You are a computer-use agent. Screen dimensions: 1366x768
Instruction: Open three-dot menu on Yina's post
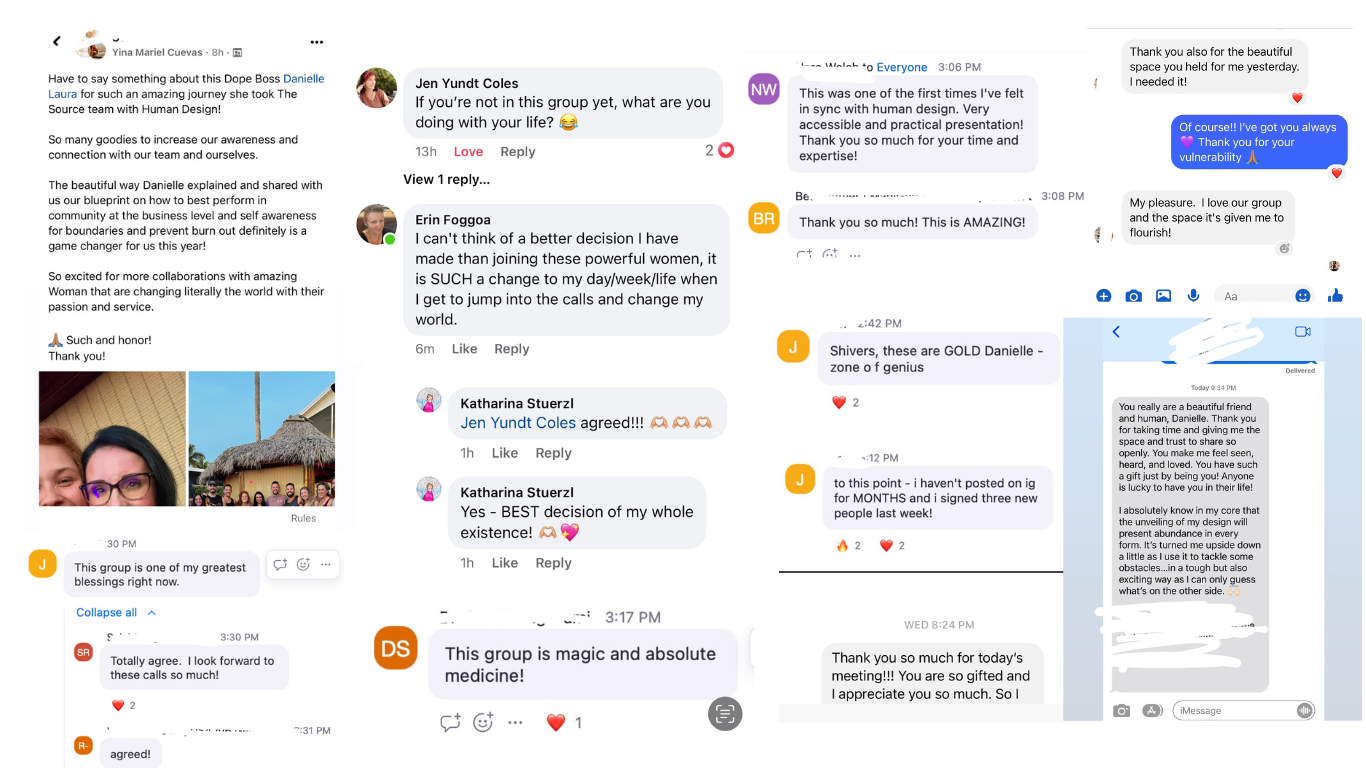tap(317, 42)
